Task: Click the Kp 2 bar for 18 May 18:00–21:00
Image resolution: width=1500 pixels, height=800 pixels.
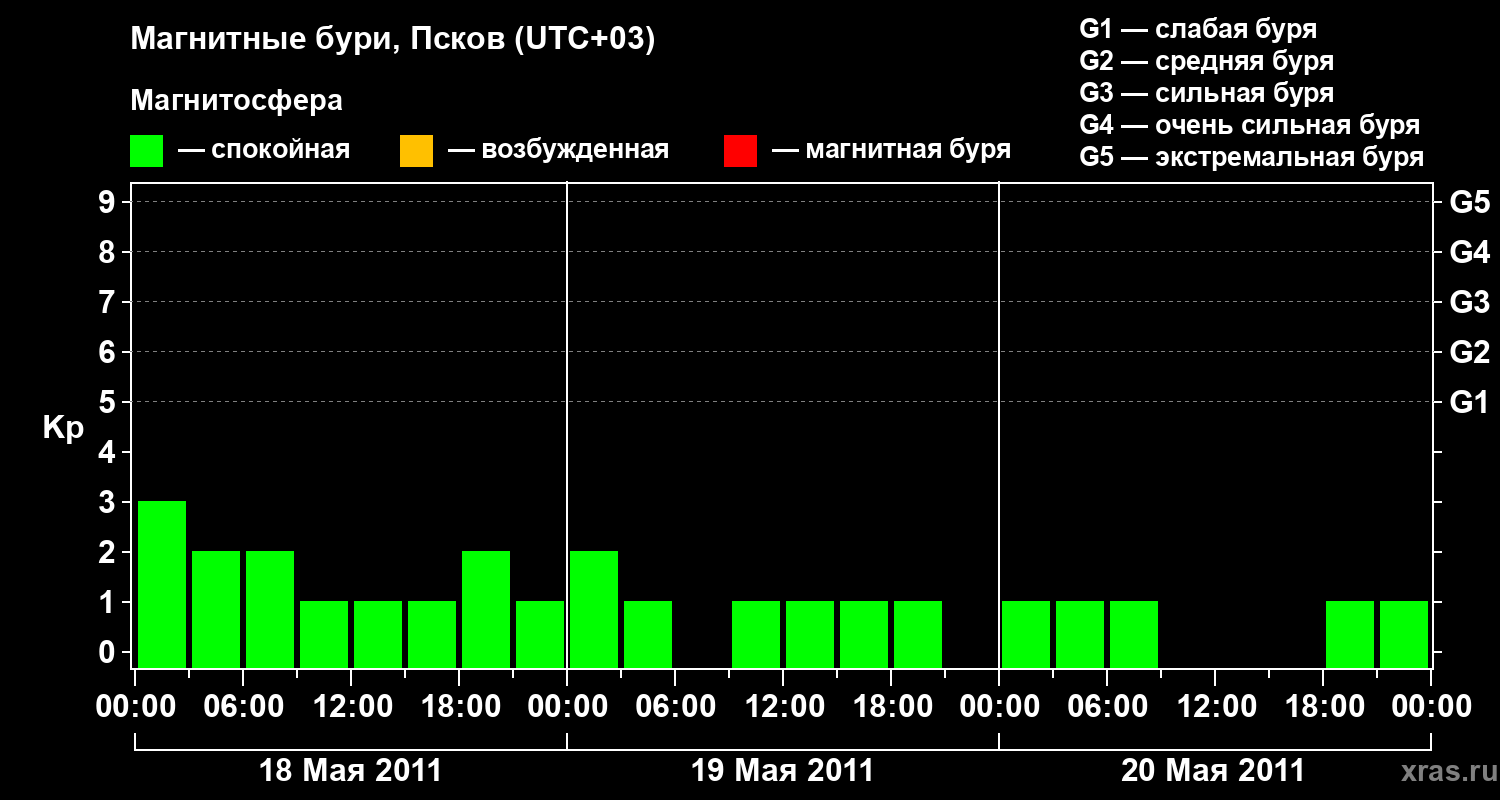Action: point(486,609)
